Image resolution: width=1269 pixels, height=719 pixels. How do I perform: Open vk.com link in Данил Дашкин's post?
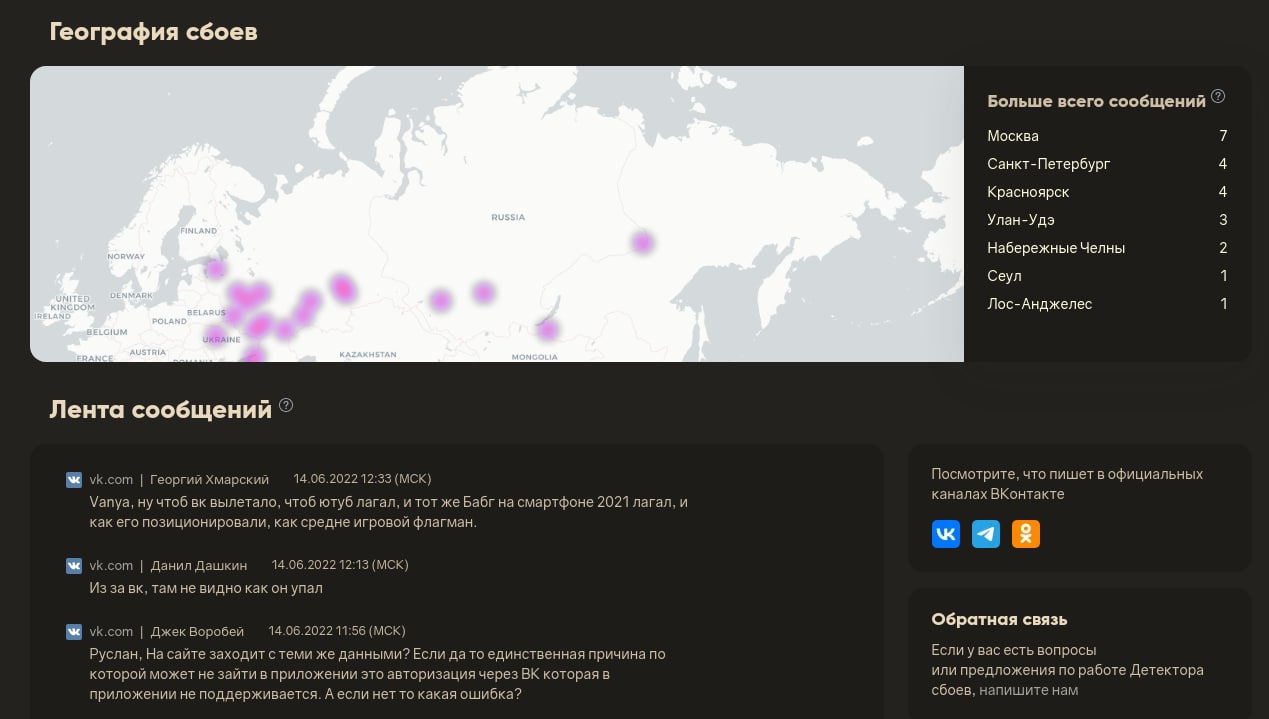[x=111, y=566]
